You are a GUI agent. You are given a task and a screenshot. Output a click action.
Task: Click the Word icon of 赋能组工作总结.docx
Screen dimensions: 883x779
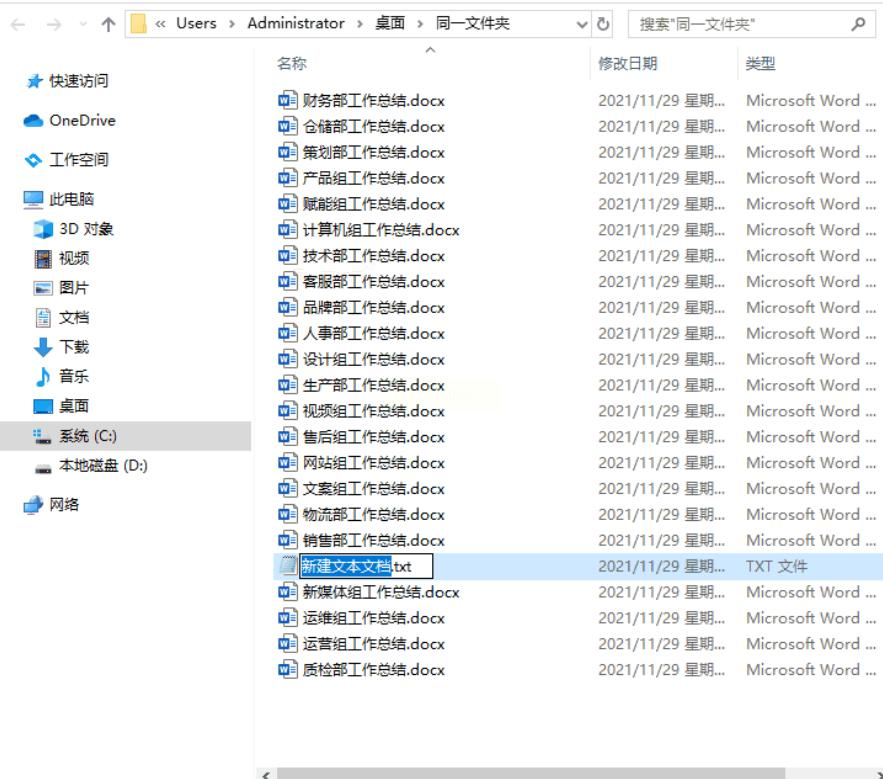coord(287,204)
